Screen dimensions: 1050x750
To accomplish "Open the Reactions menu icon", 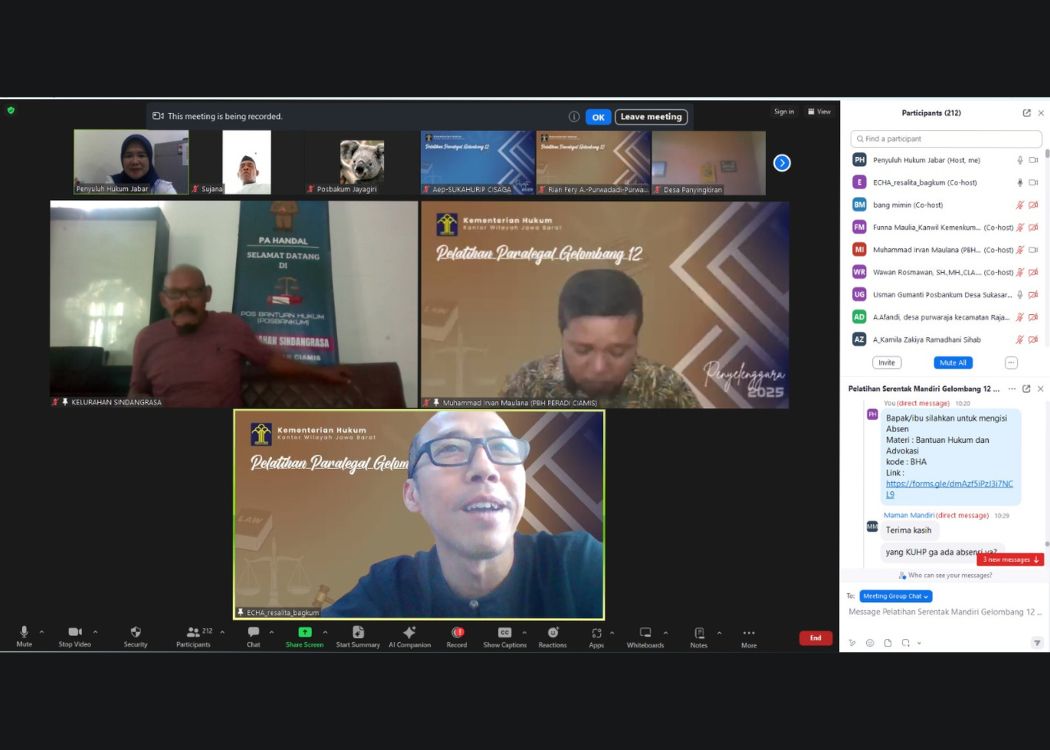I will tap(552, 633).
